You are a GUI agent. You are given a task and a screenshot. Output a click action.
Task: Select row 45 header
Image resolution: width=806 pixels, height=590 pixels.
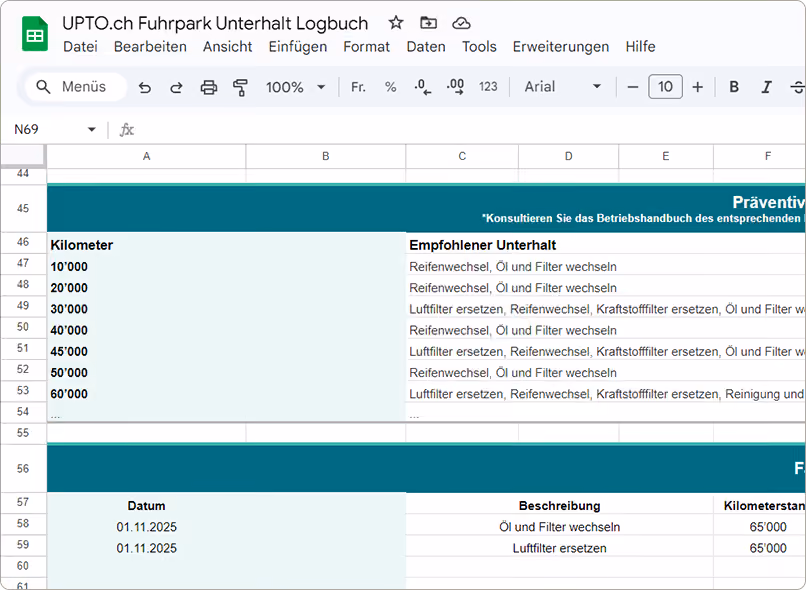click(23, 208)
